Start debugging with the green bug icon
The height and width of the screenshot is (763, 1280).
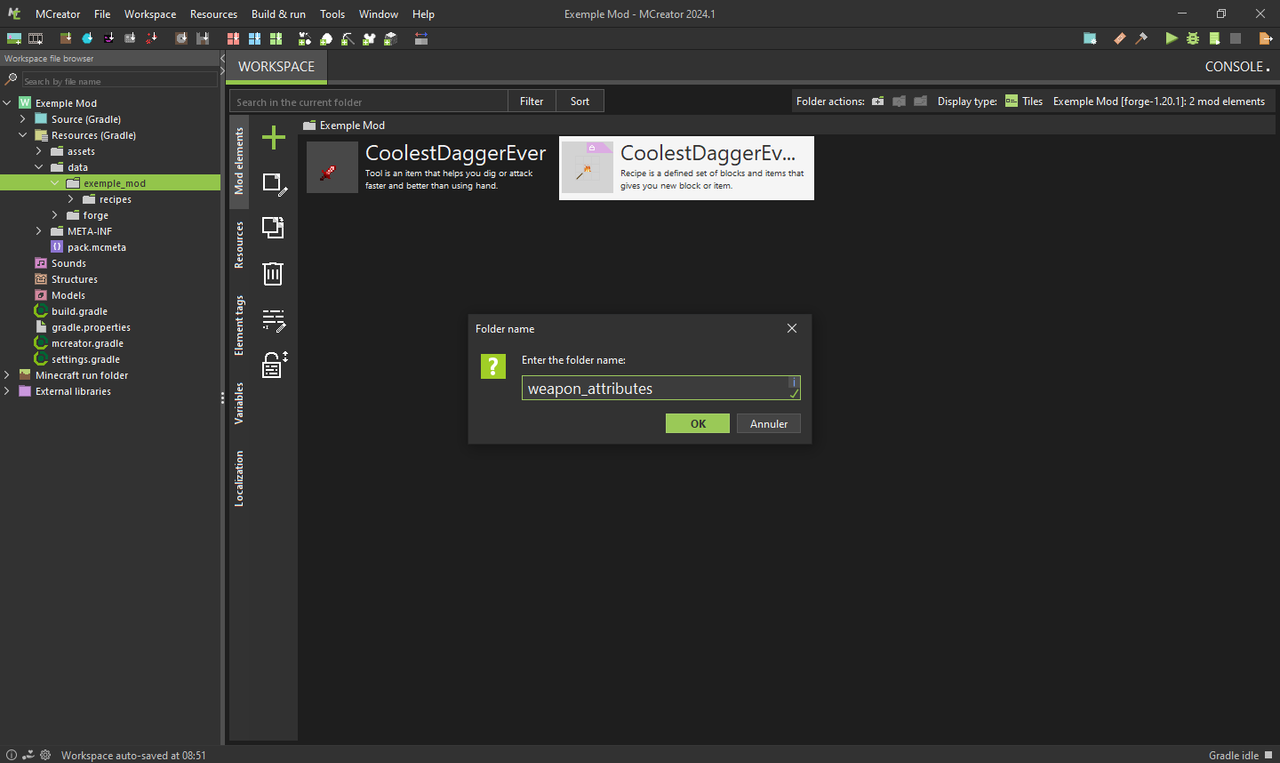1193,39
